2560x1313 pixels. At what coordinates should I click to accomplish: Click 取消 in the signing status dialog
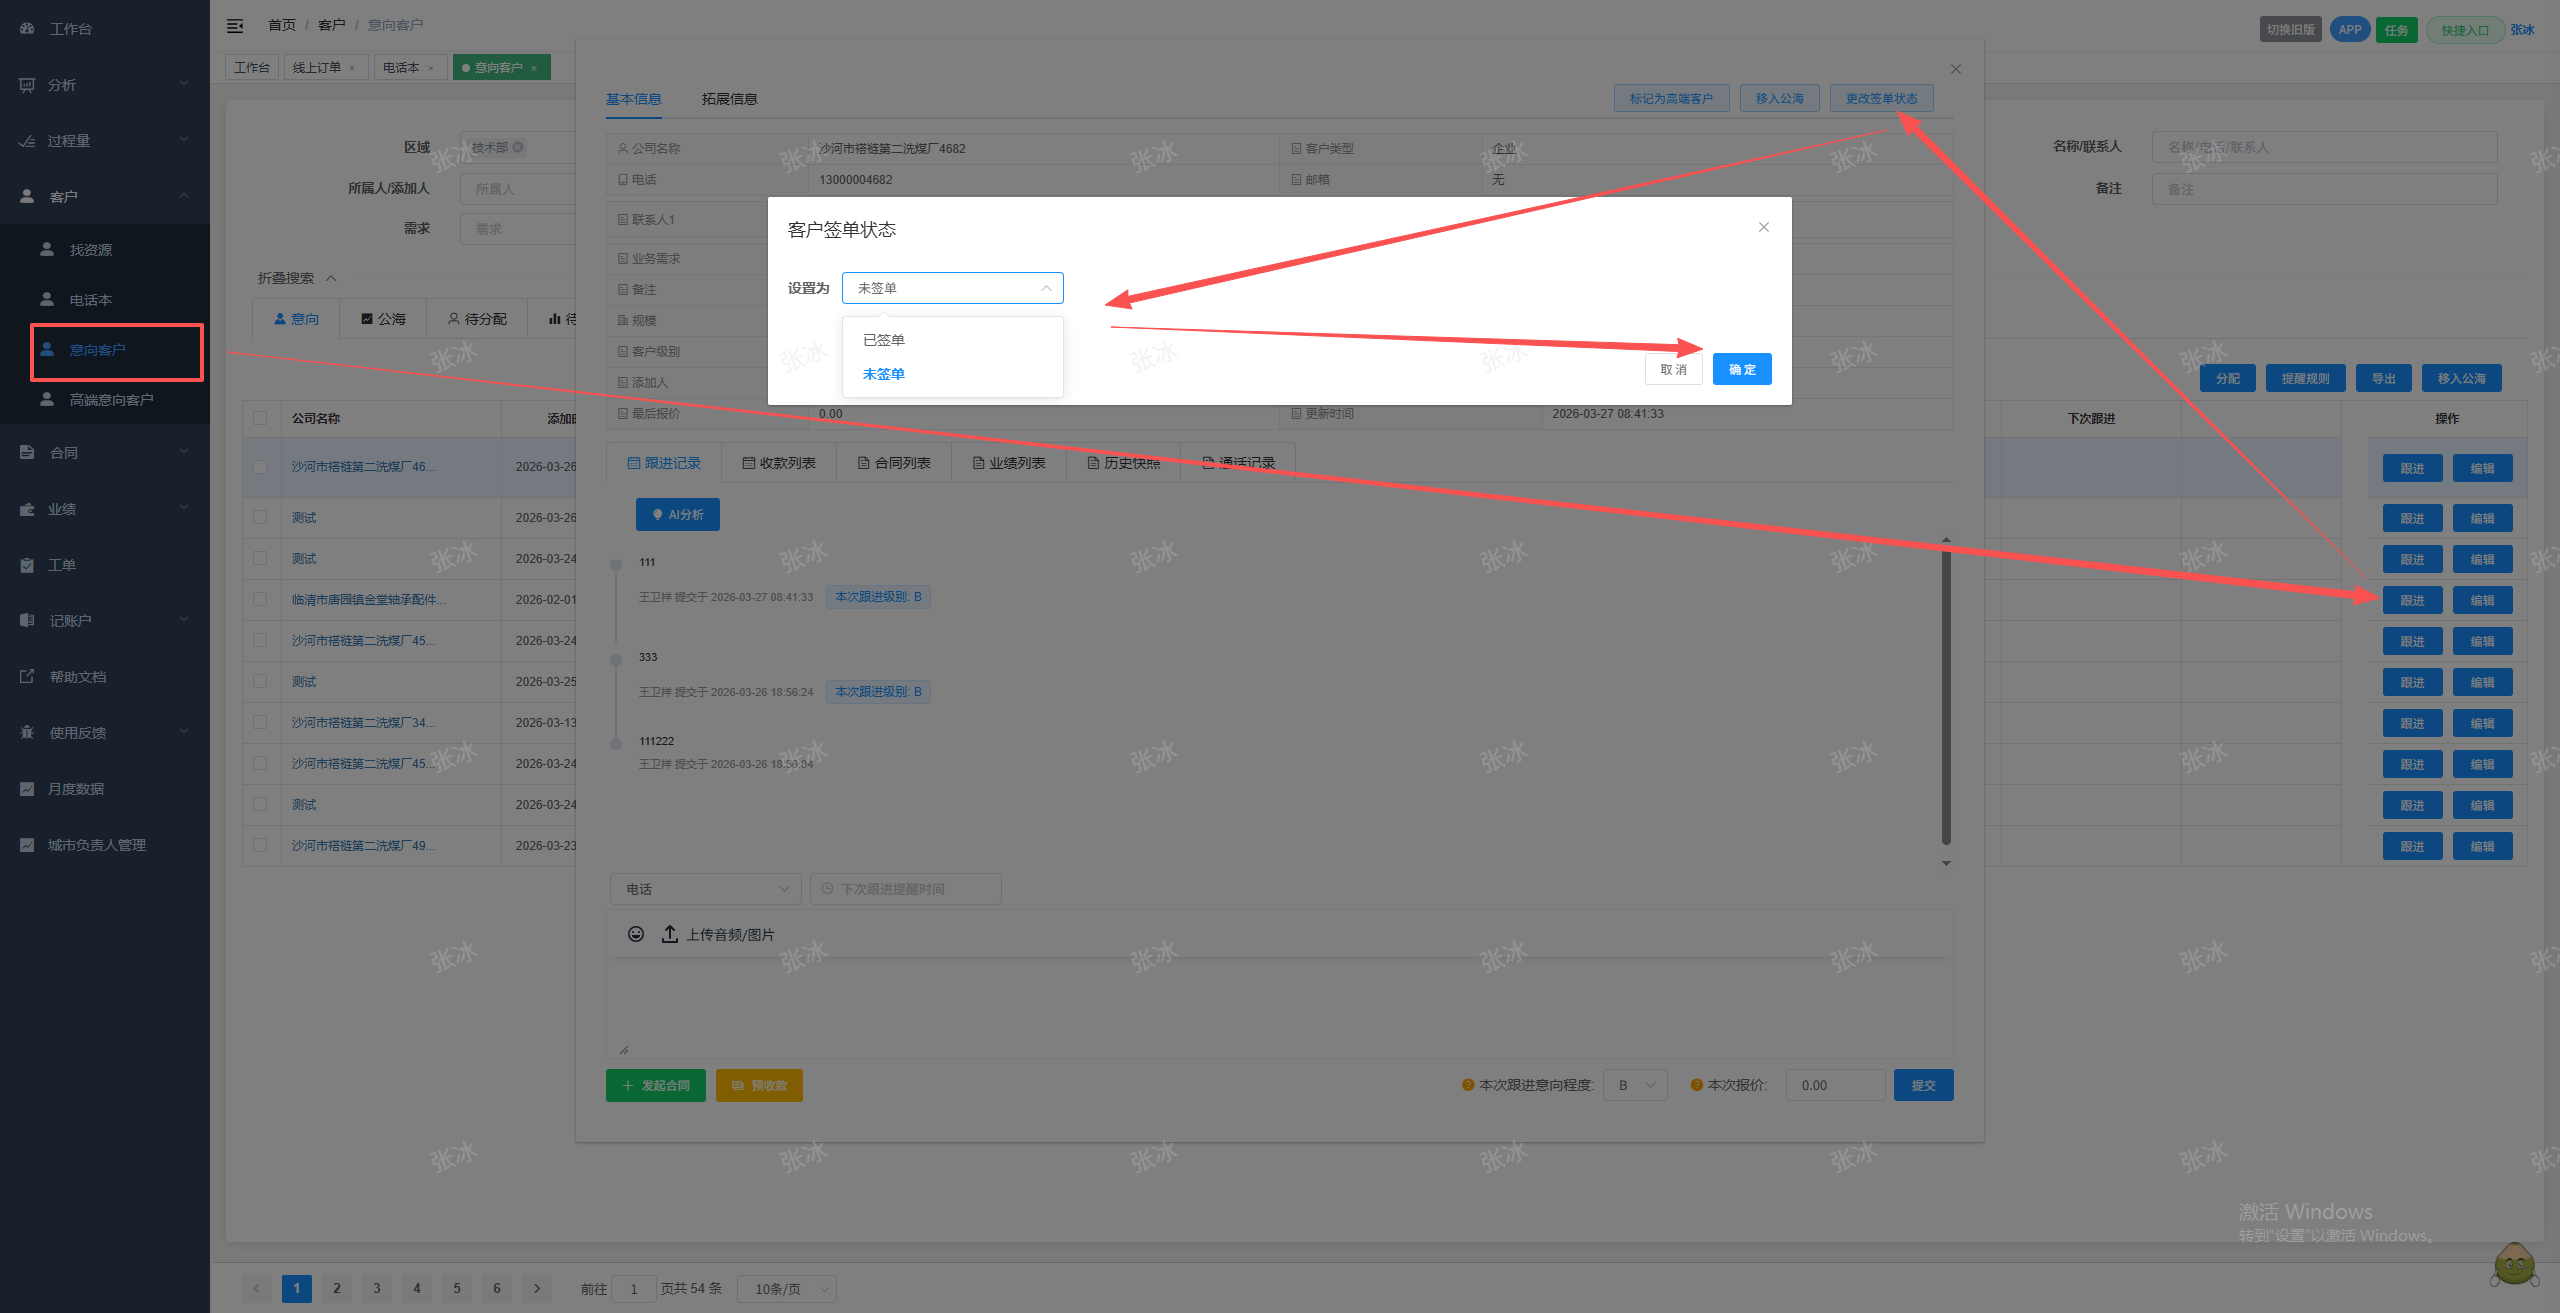coord(1674,369)
